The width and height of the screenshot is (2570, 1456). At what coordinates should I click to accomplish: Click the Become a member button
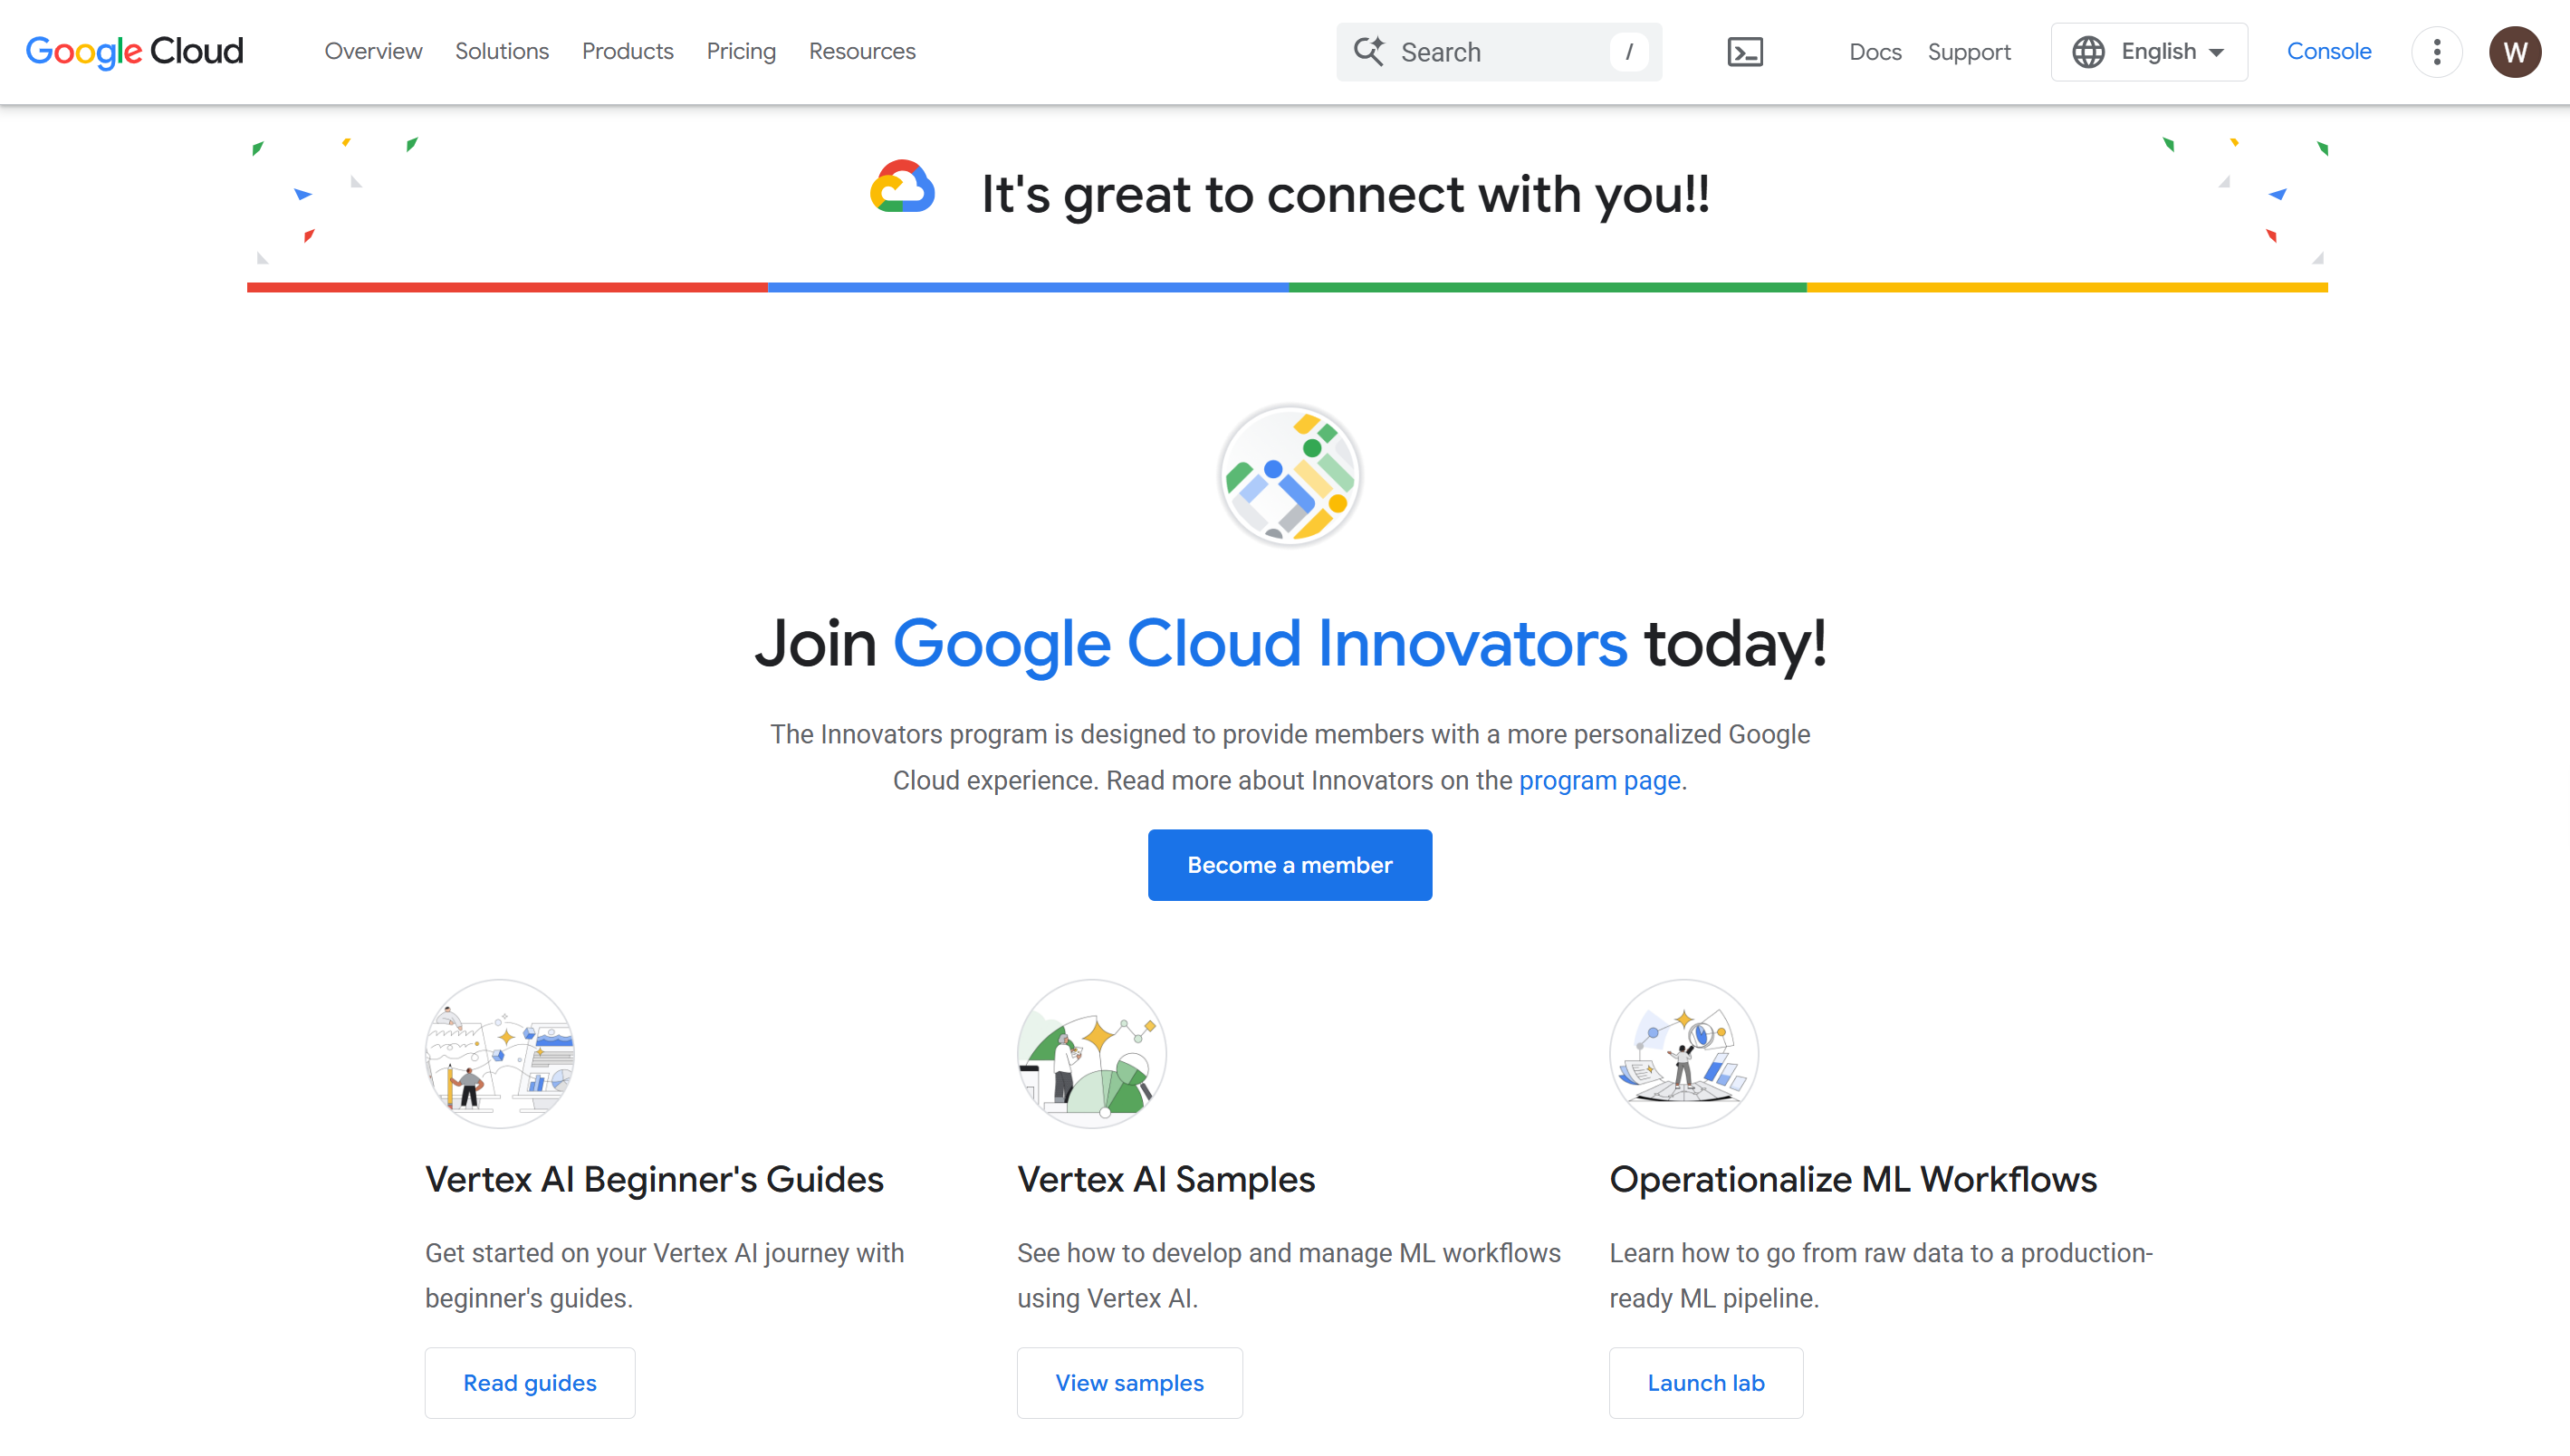click(1290, 865)
